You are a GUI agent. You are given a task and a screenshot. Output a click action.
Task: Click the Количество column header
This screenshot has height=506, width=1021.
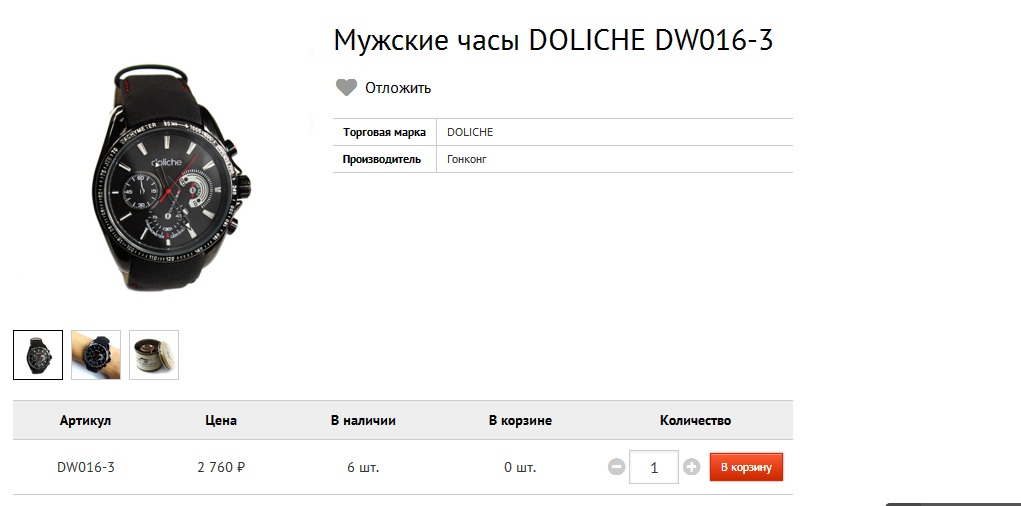pos(695,420)
